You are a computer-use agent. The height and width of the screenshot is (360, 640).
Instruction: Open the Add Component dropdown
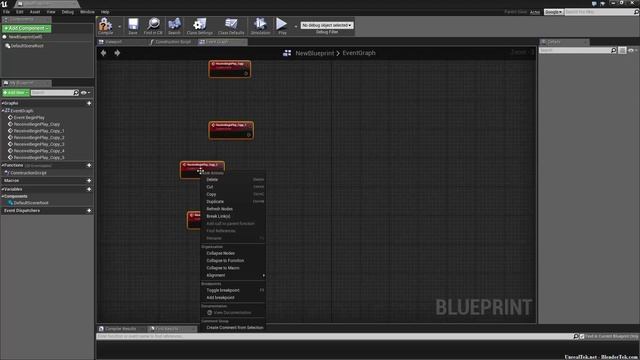pos(26,28)
